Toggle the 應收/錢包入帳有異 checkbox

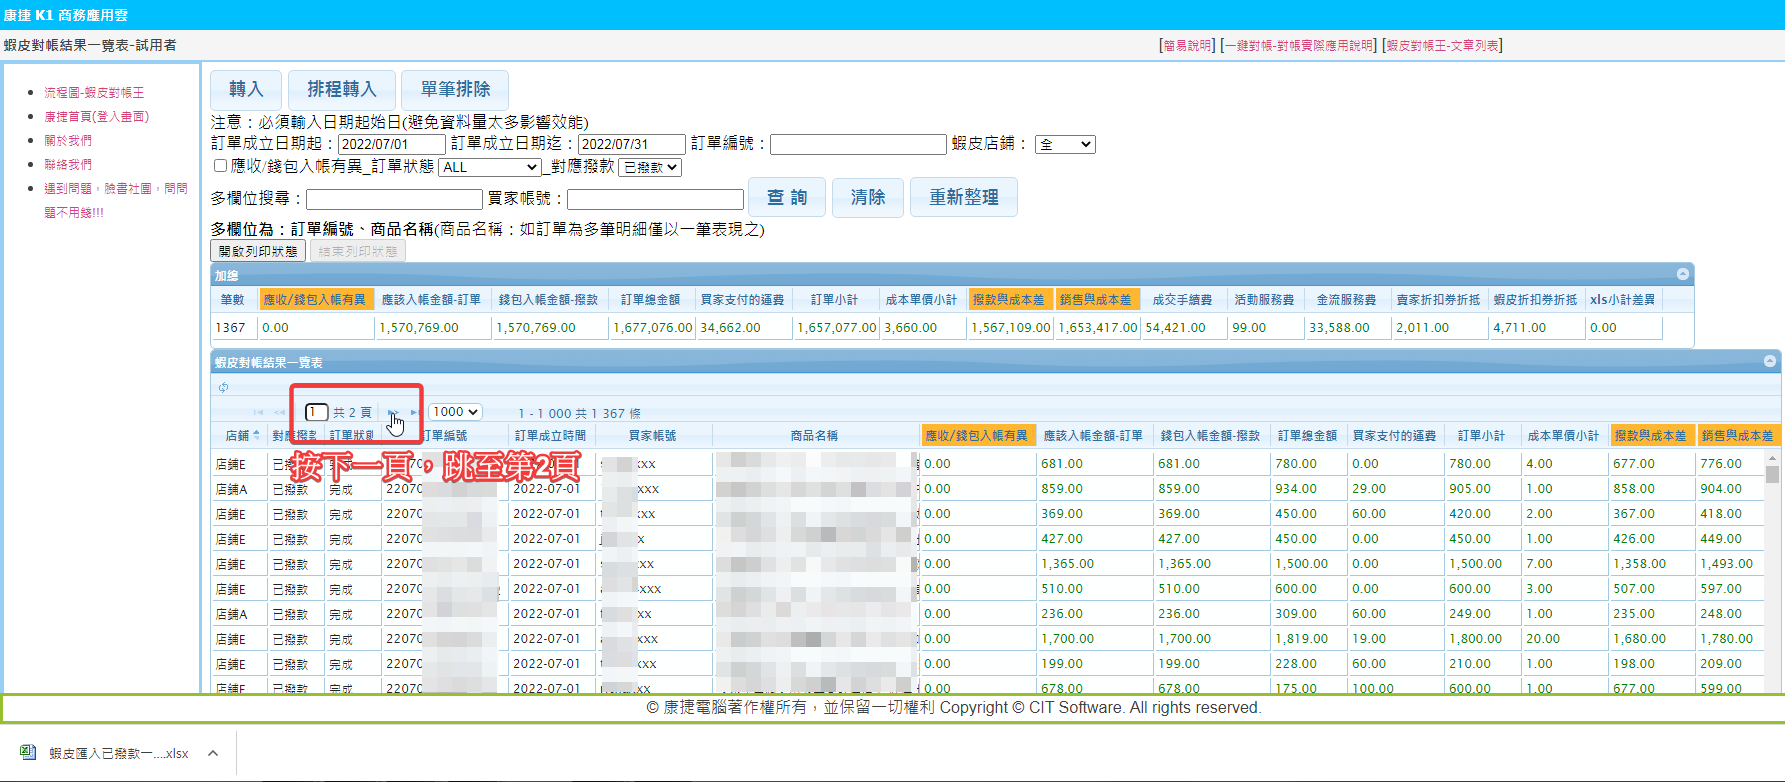point(220,166)
